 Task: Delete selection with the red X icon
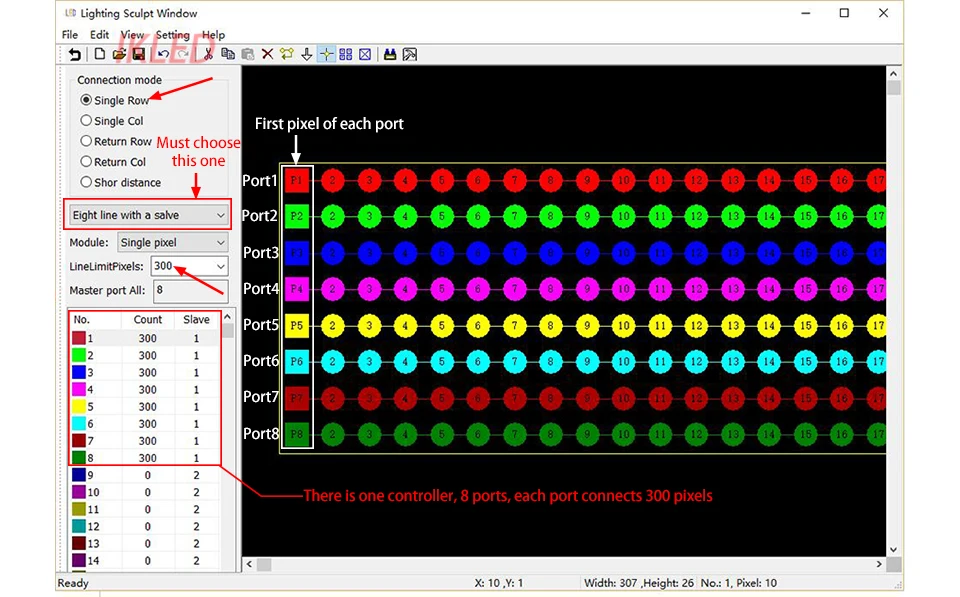268,54
